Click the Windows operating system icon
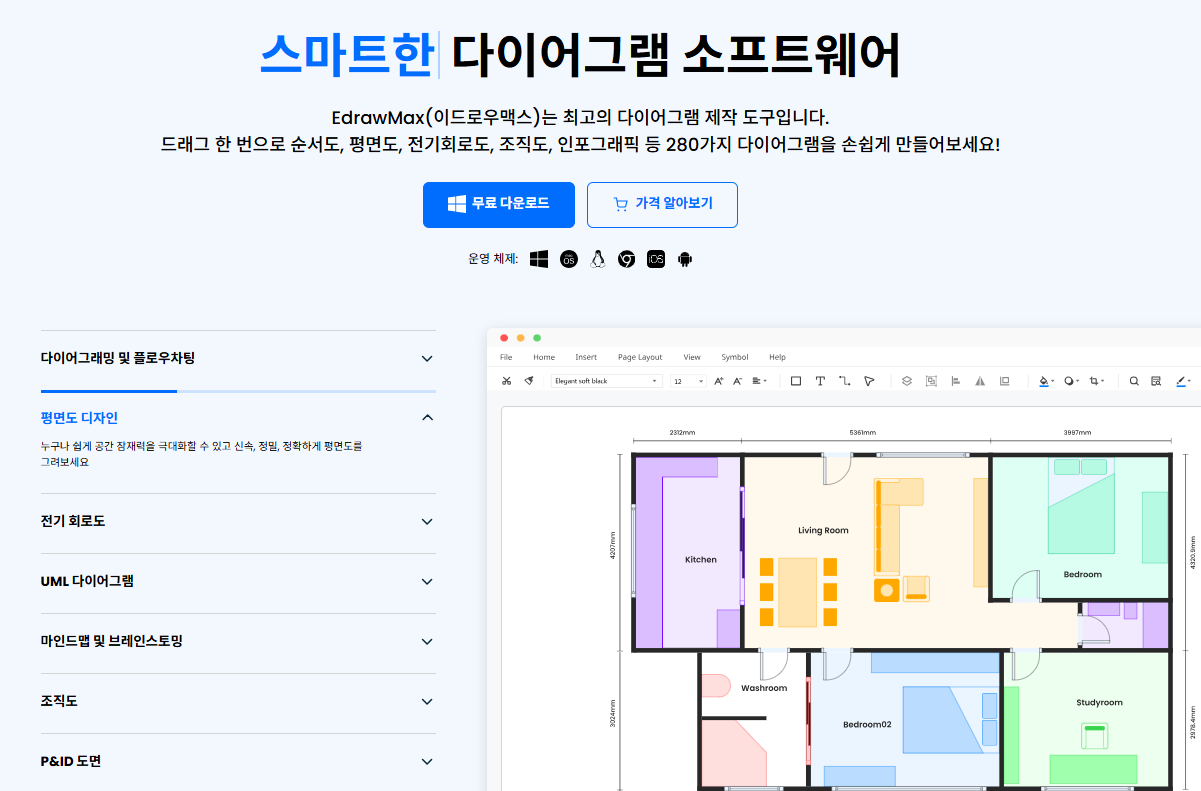This screenshot has height=791, width=1201. 539,259
